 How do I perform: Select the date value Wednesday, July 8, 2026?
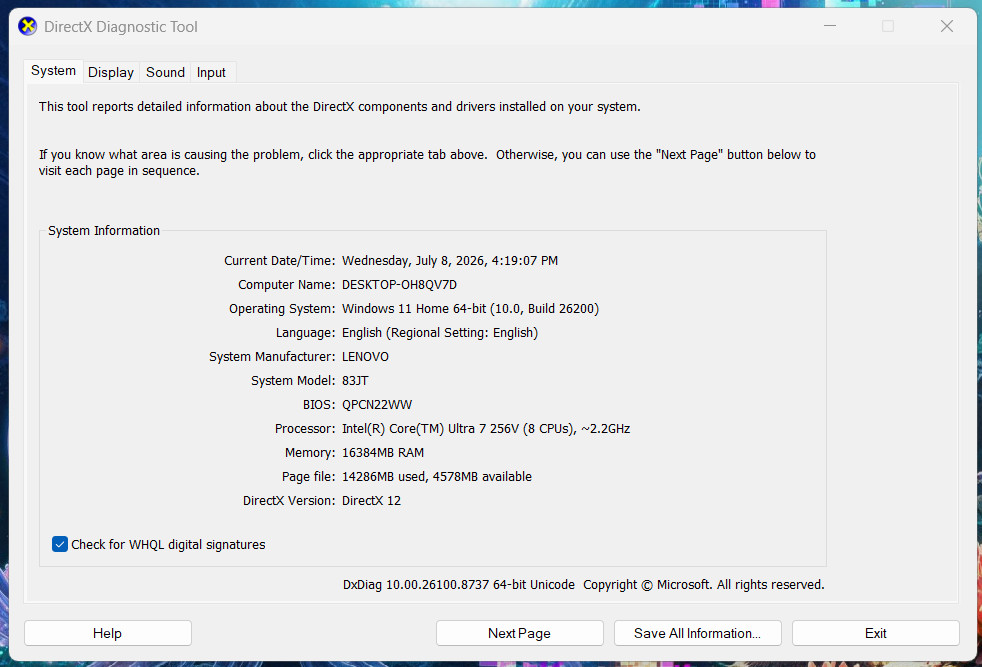[450, 261]
